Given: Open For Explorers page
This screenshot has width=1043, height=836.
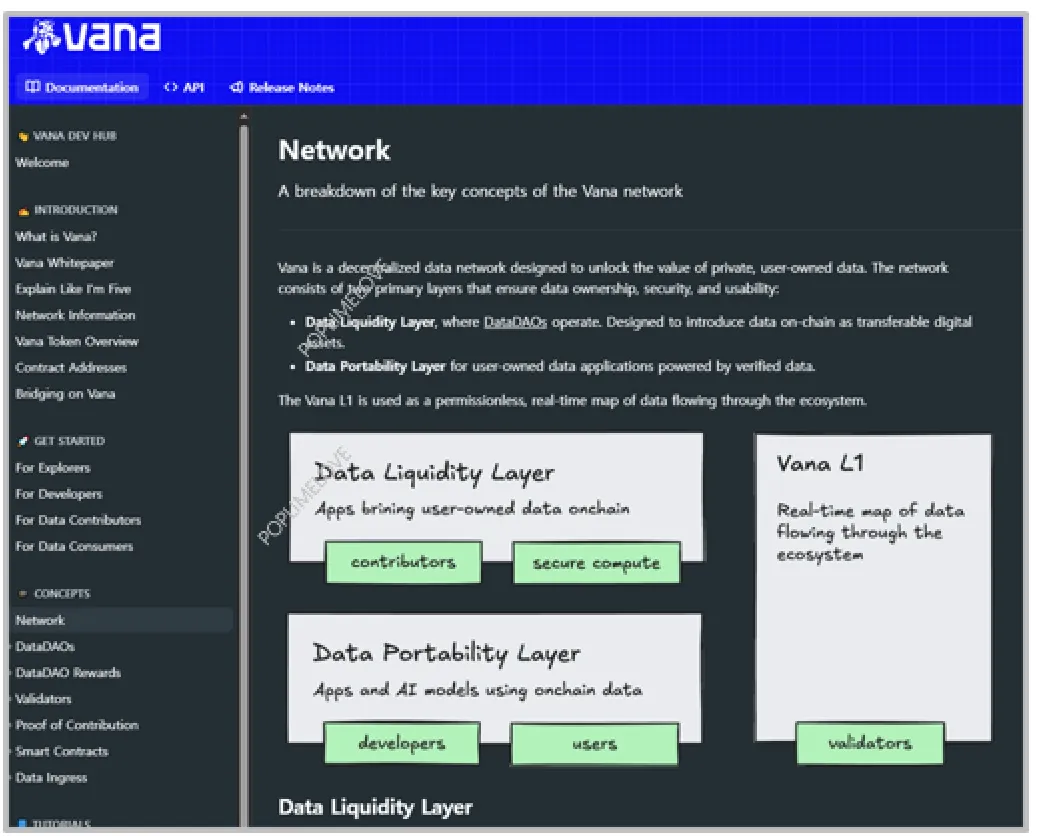Looking at the screenshot, I should pos(53,468).
